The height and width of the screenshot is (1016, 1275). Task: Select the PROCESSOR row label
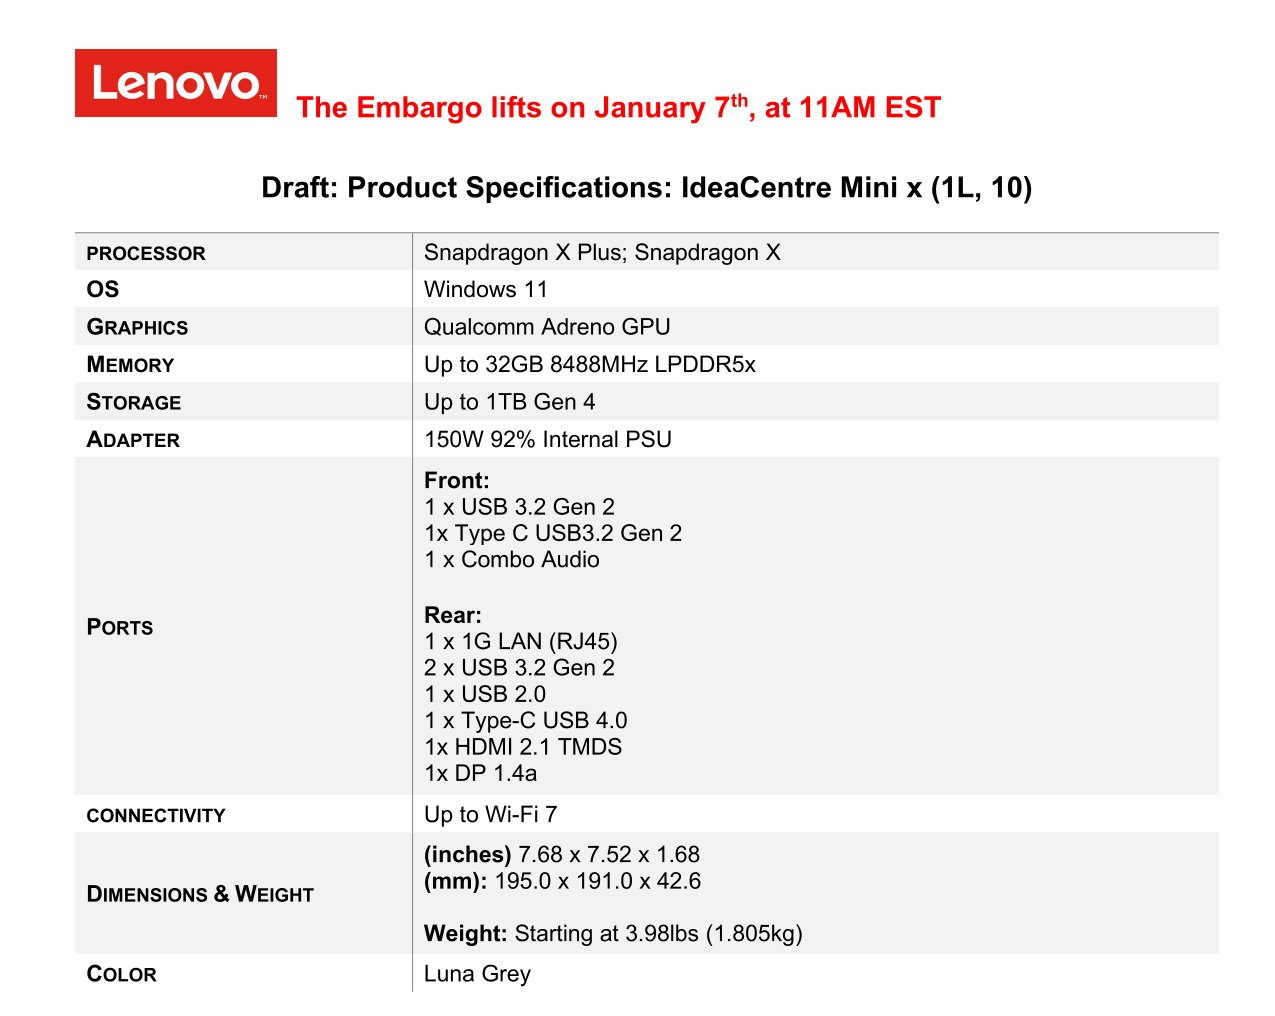pos(146,253)
